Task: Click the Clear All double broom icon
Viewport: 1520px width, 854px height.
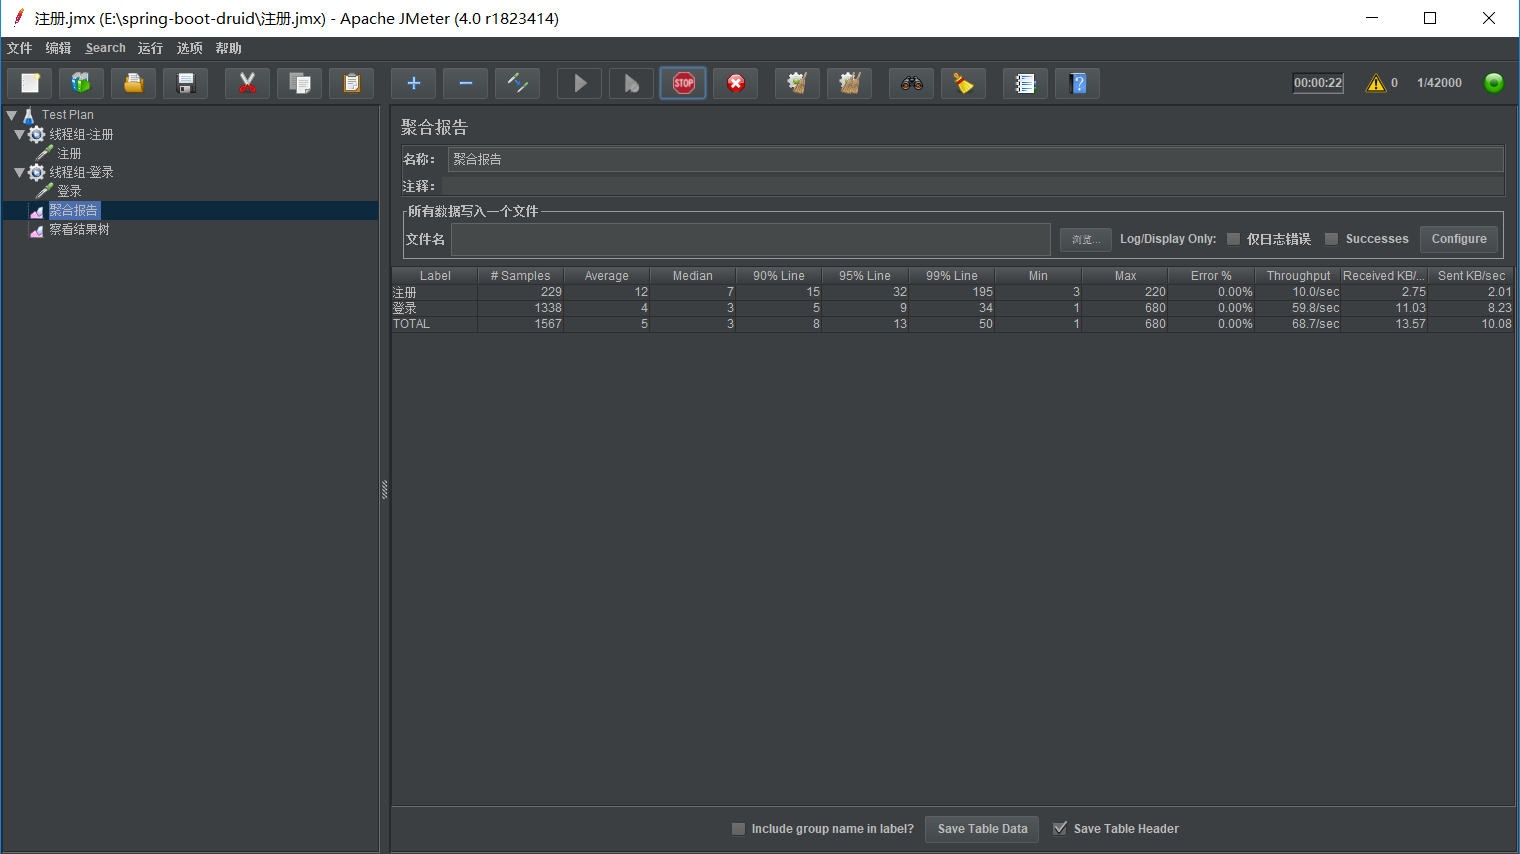Action: tap(850, 83)
